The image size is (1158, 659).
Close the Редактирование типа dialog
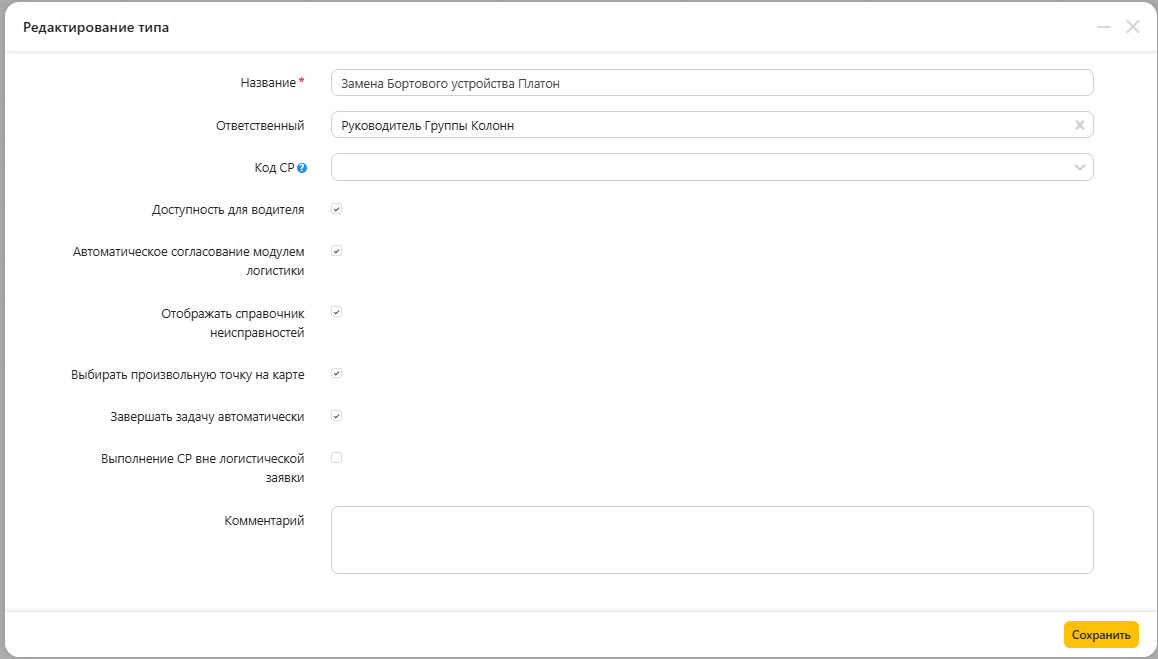[1133, 27]
